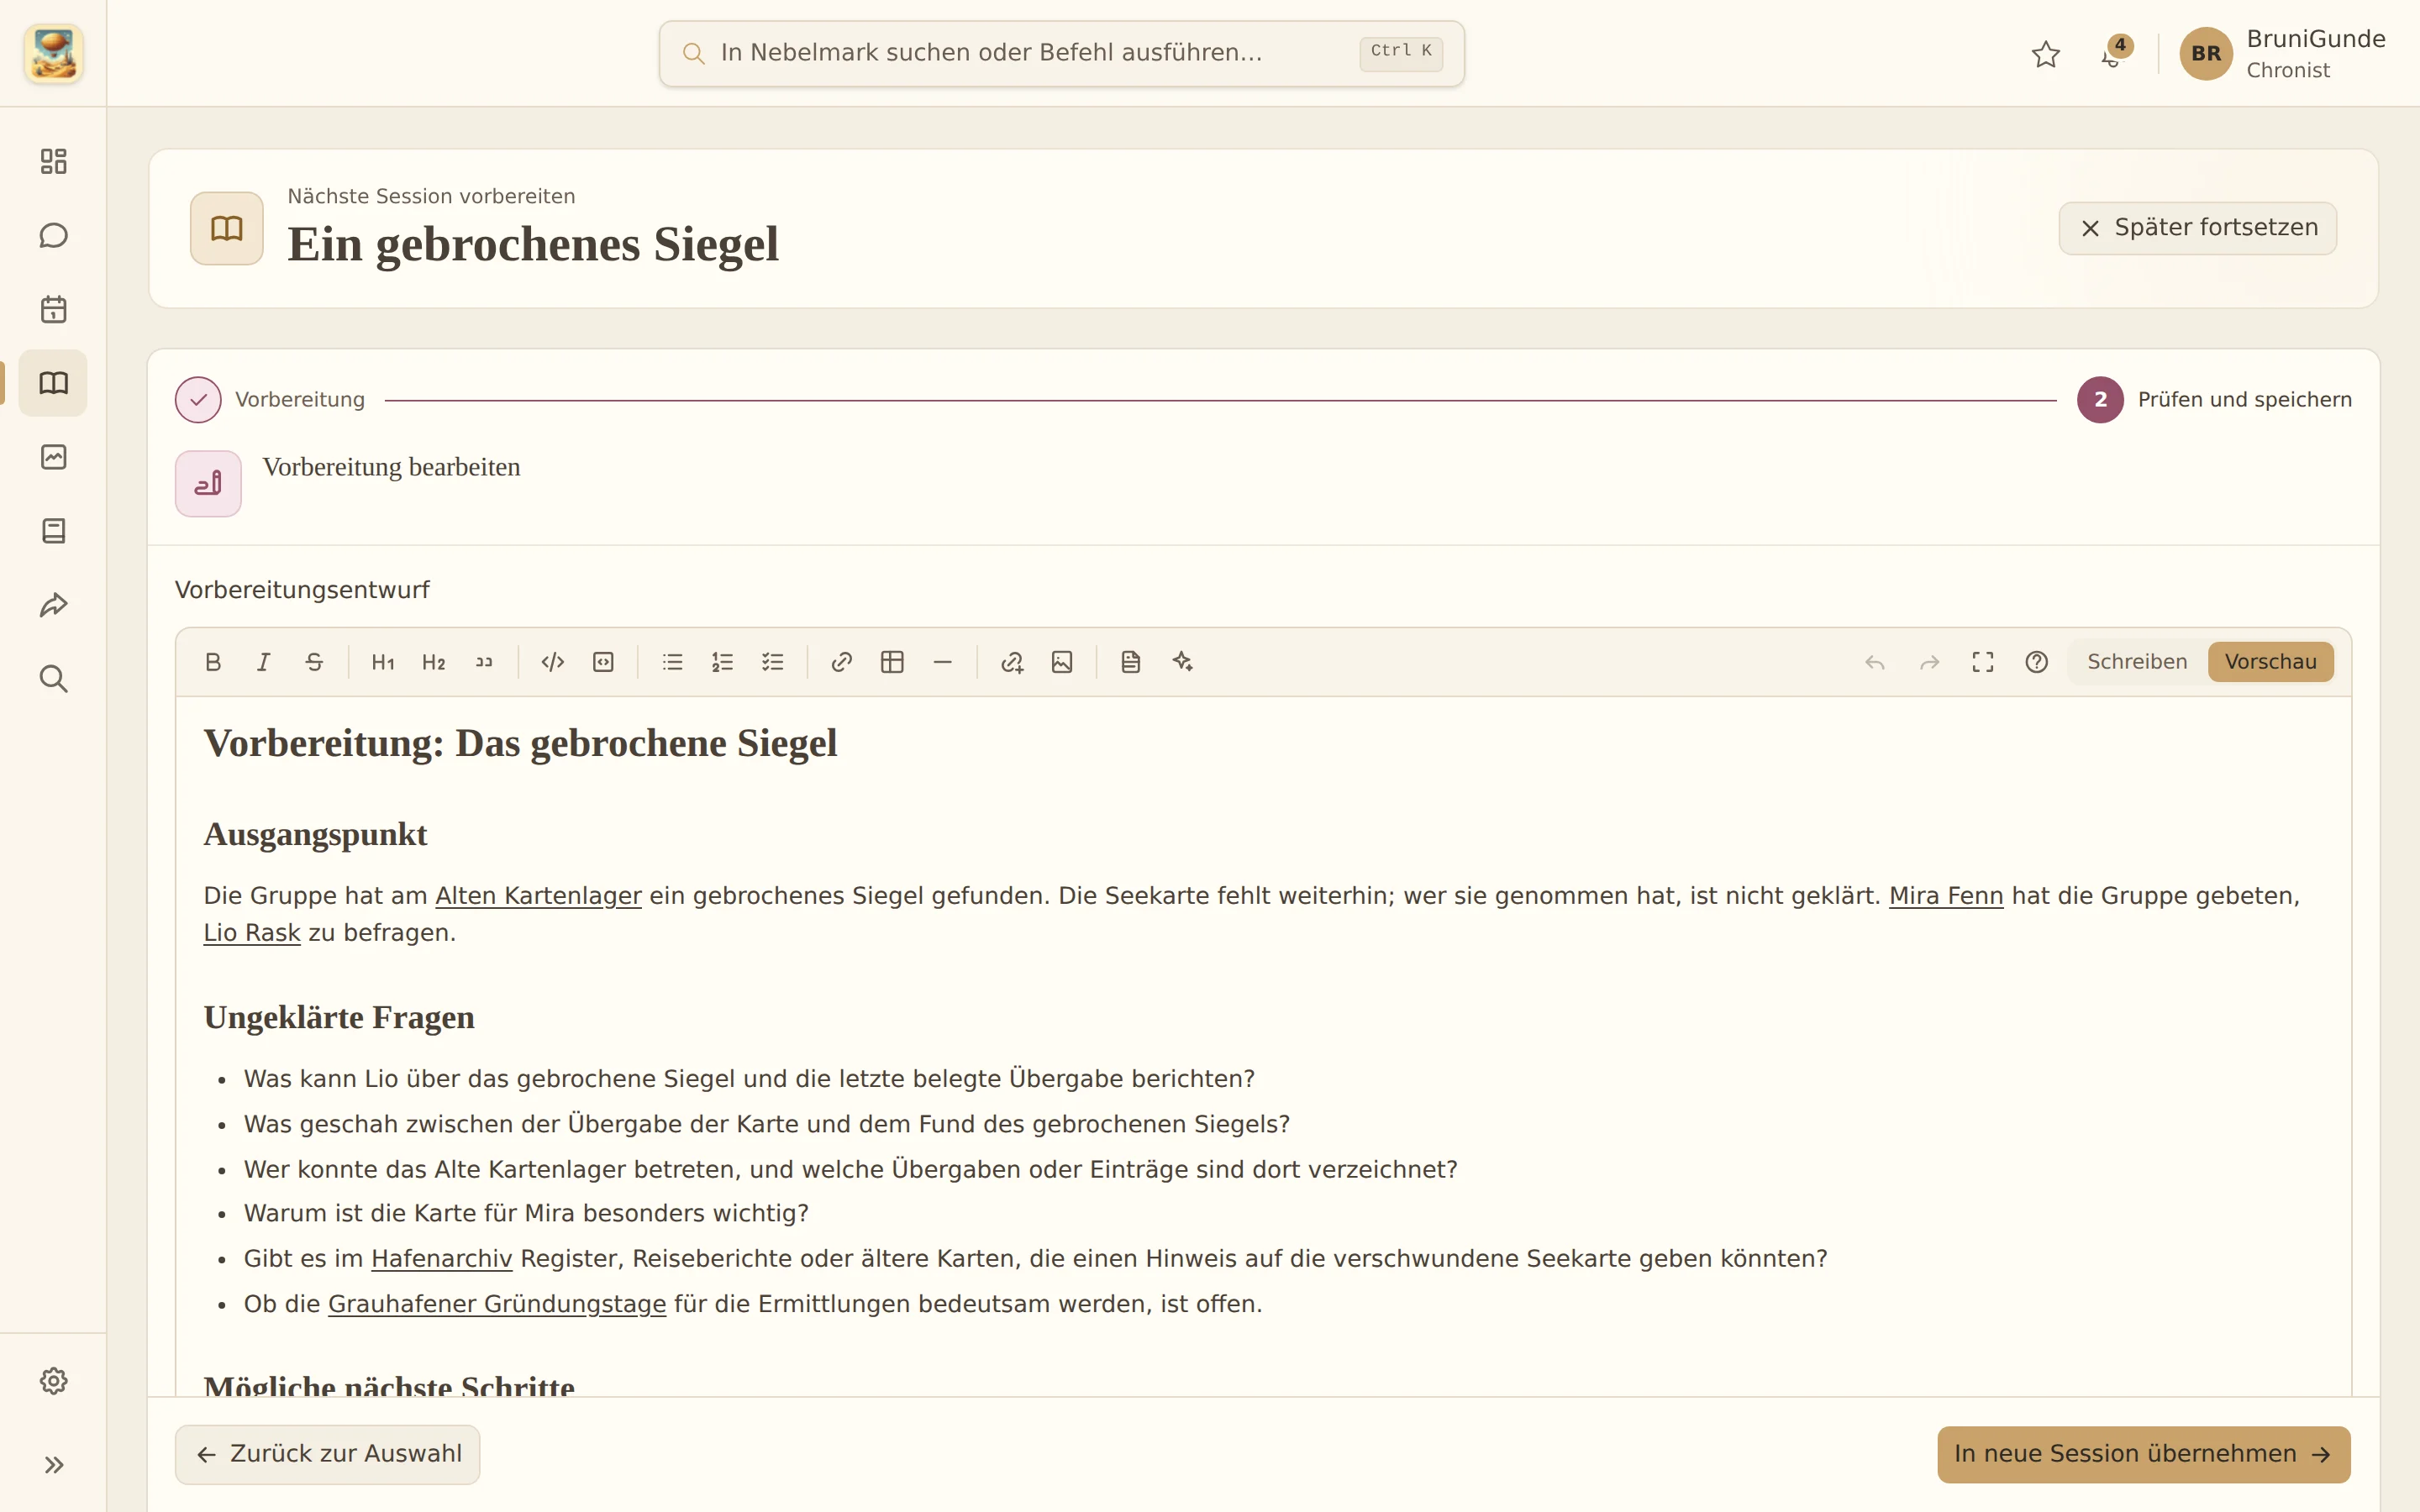Insert a code block
This screenshot has height=1512, width=2420.
tap(603, 662)
